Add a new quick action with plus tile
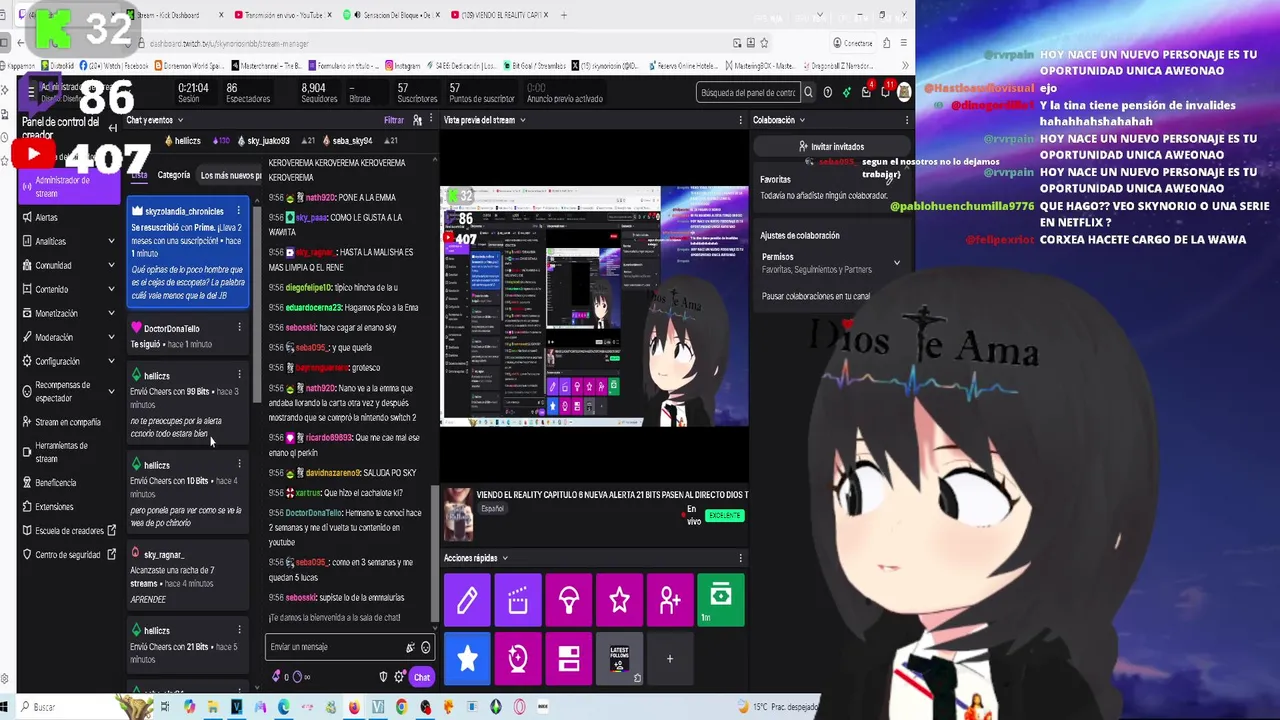 [x=670, y=659]
